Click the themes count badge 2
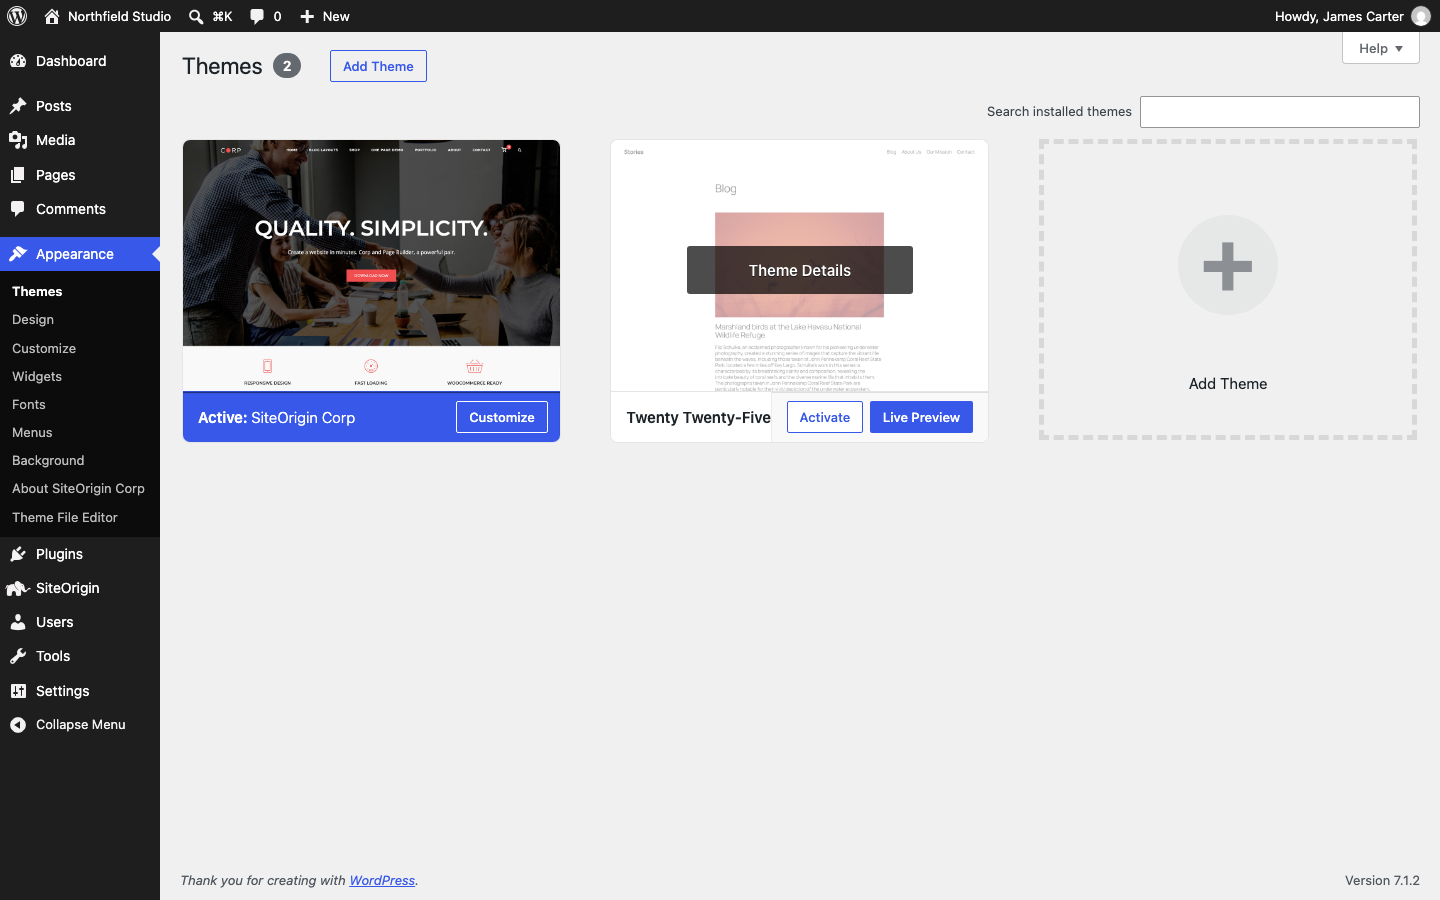1440x900 pixels. coord(287,66)
